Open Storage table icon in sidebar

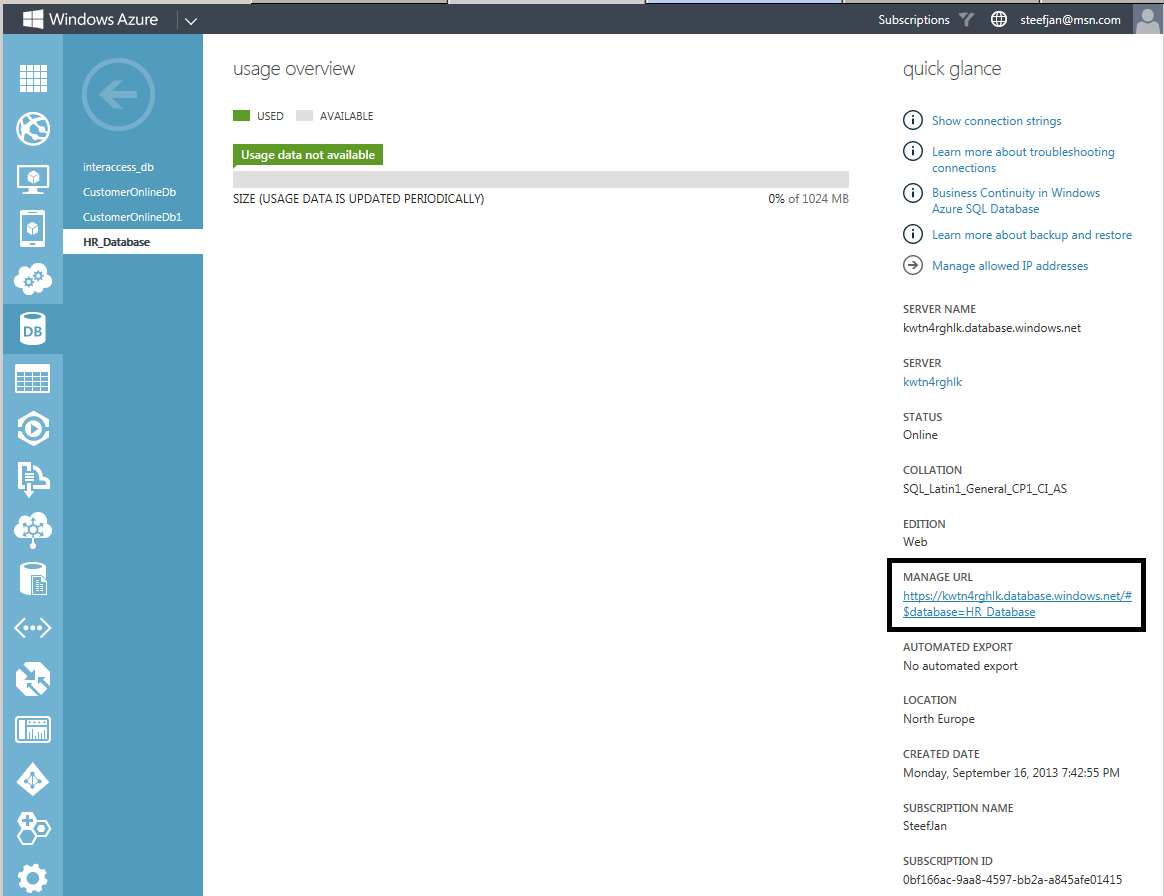(33, 379)
